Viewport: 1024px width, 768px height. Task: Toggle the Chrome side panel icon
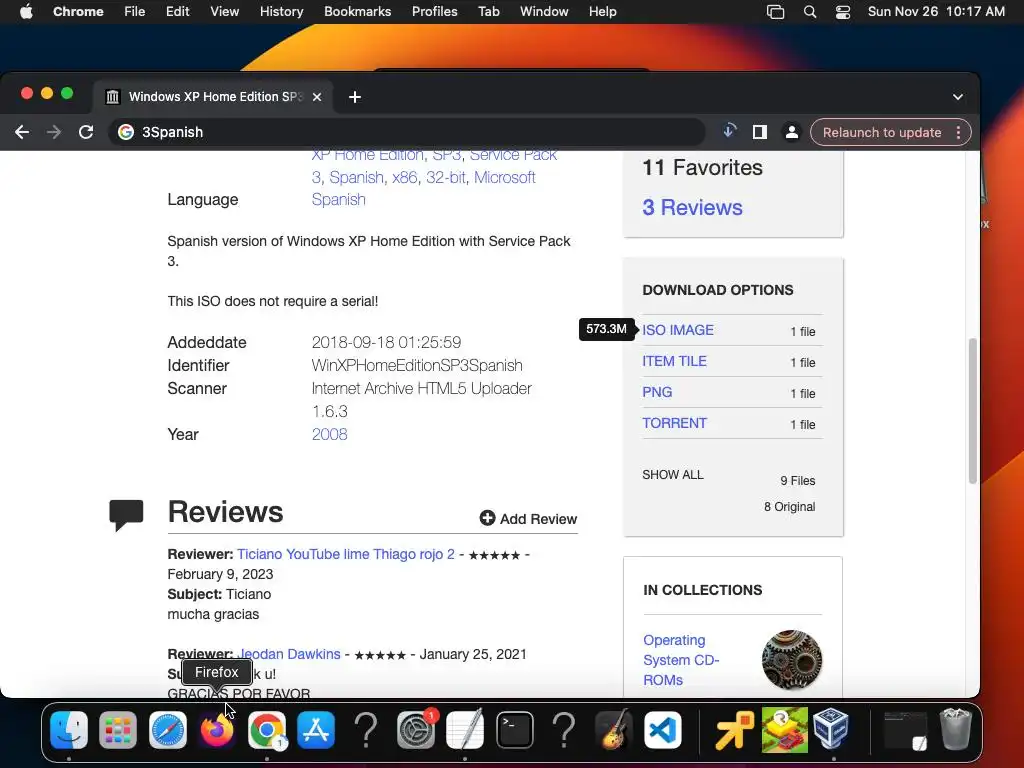pyautogui.click(x=760, y=132)
